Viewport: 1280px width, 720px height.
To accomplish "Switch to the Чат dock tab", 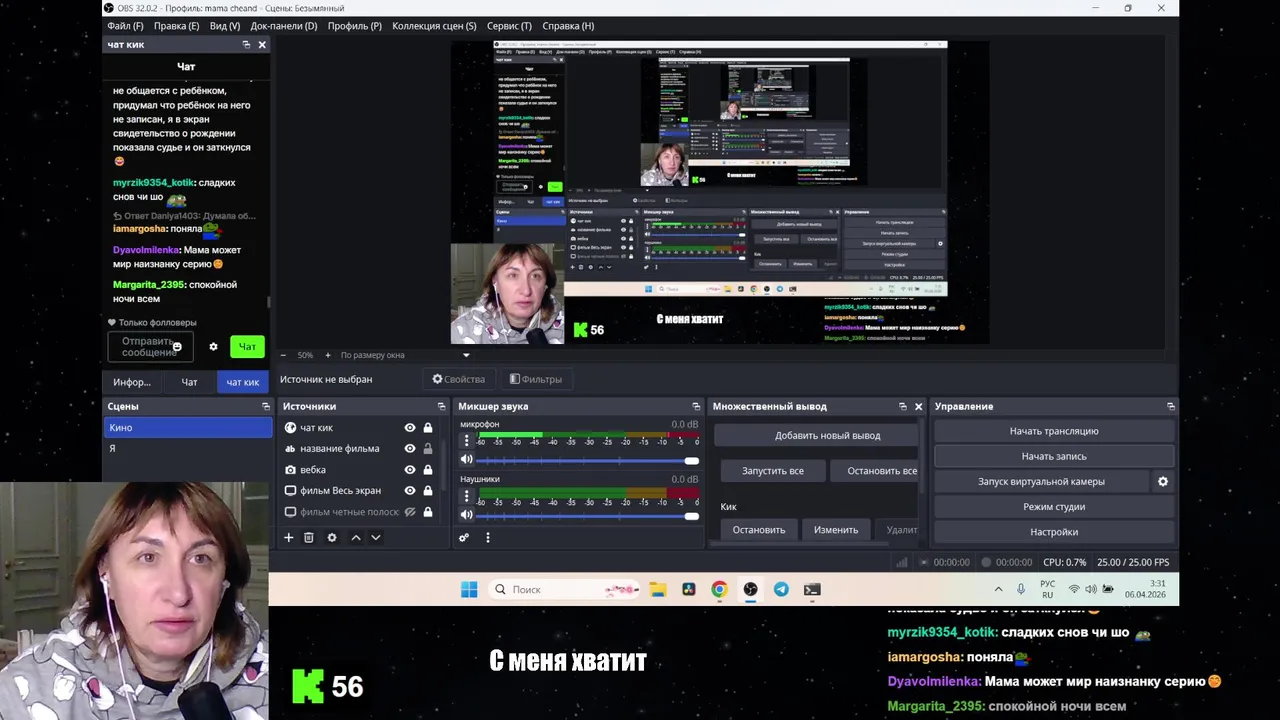I will click(189, 382).
